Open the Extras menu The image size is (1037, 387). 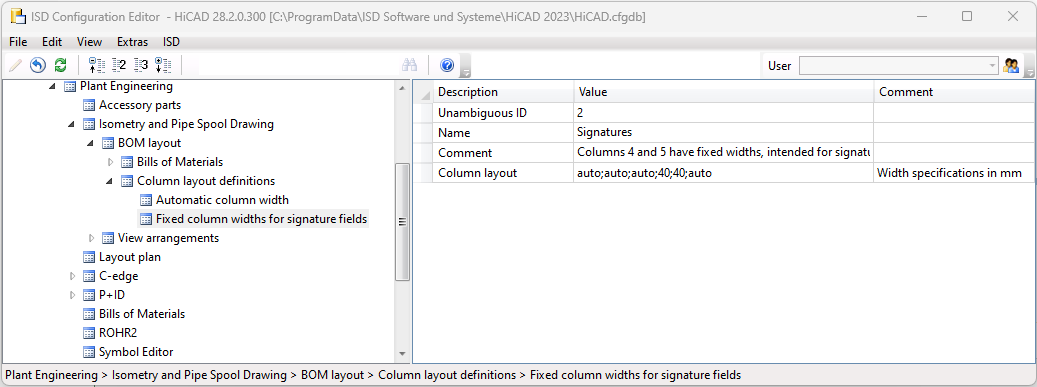tap(132, 42)
